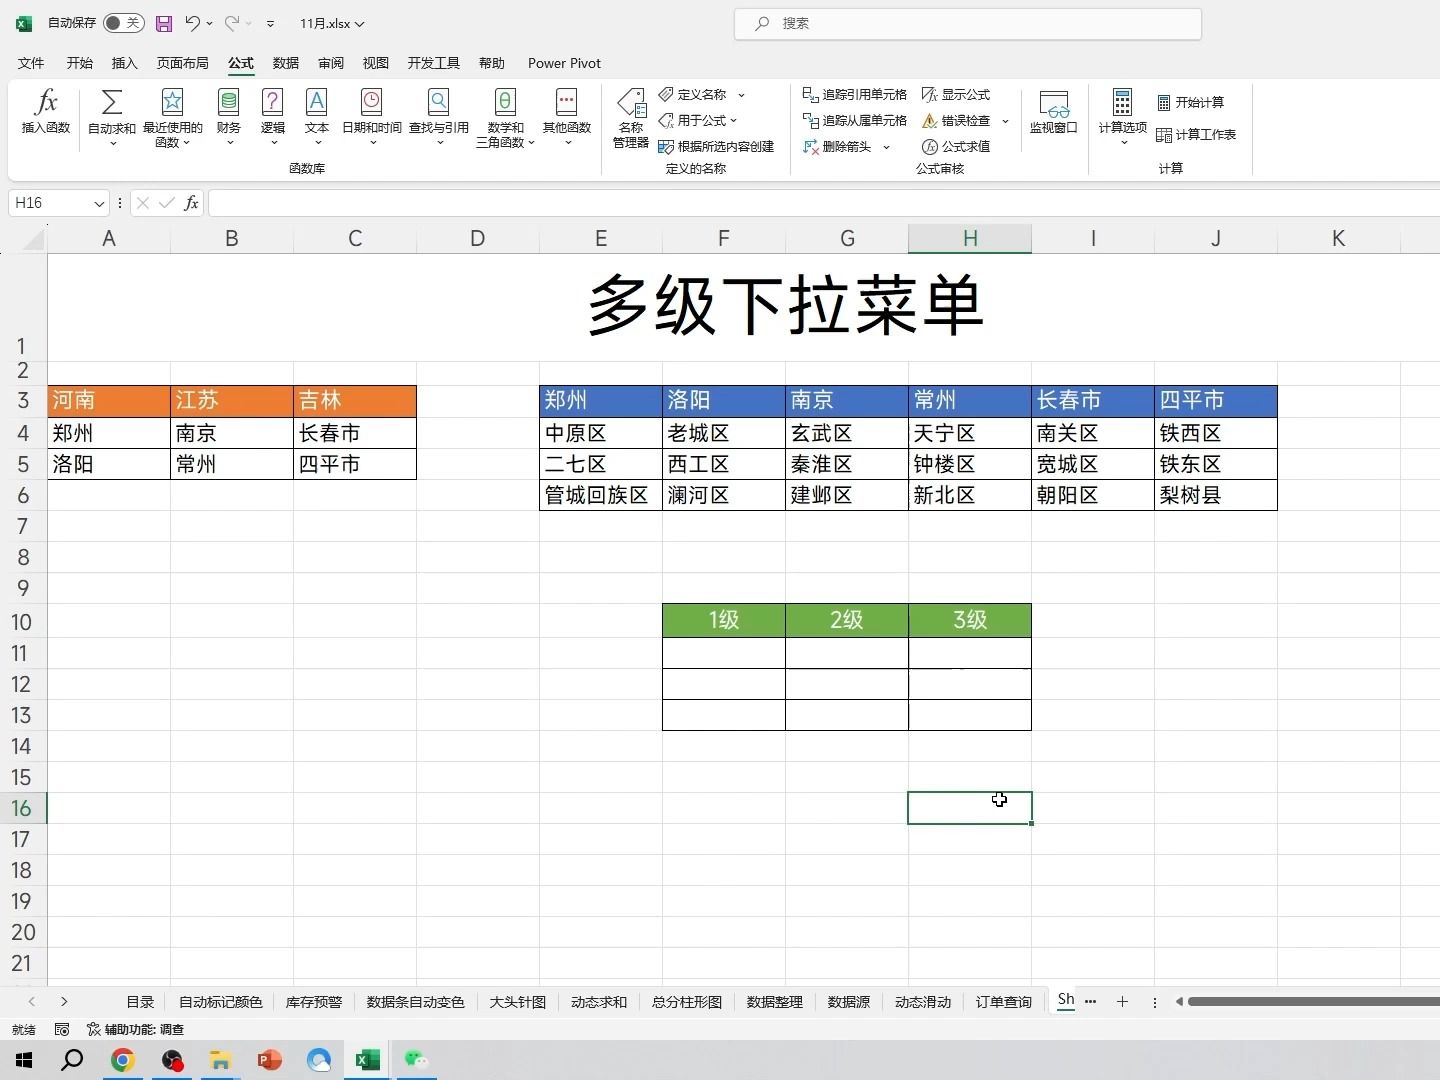Expand the Define Name (定义名称) dropdown arrow
This screenshot has height=1080, width=1440.
(741, 95)
